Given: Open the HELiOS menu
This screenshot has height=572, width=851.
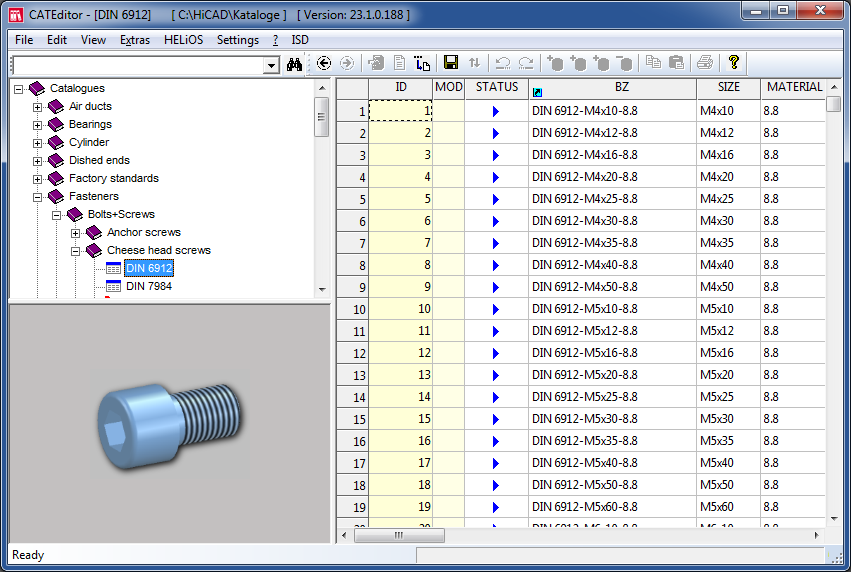Looking at the screenshot, I should pos(183,40).
